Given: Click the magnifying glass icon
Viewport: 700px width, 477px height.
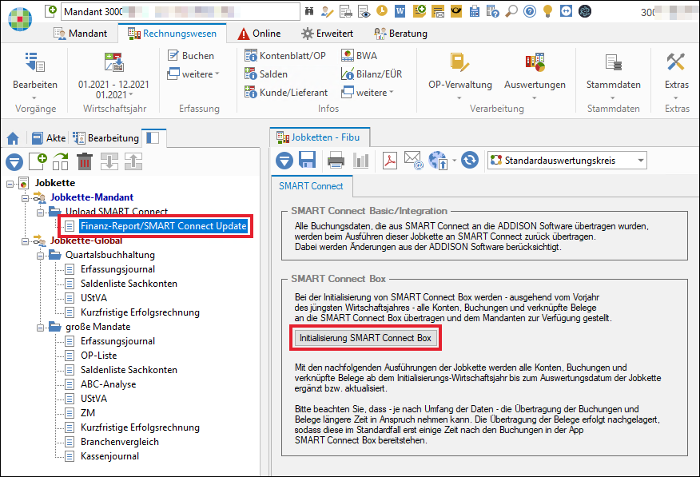Looking at the screenshot, I should tap(511, 11).
